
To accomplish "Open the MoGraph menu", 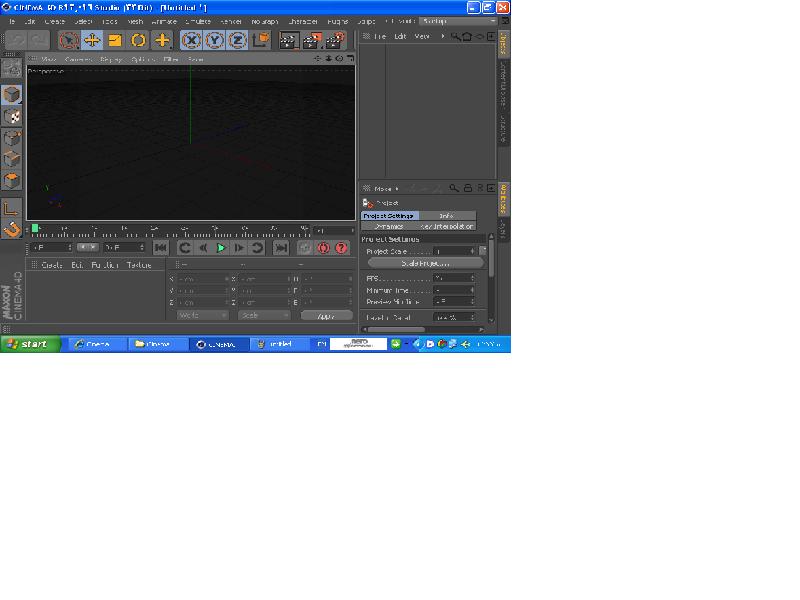I will (x=264, y=21).
